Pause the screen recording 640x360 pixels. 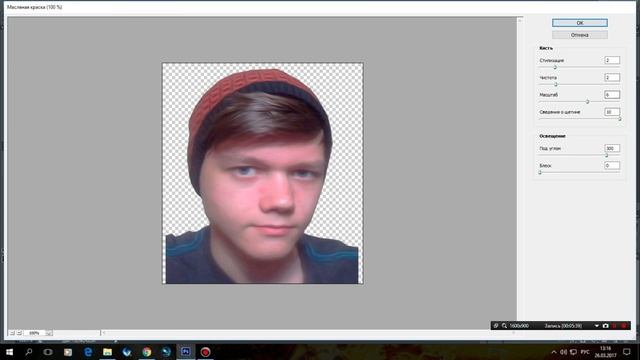tap(615, 326)
